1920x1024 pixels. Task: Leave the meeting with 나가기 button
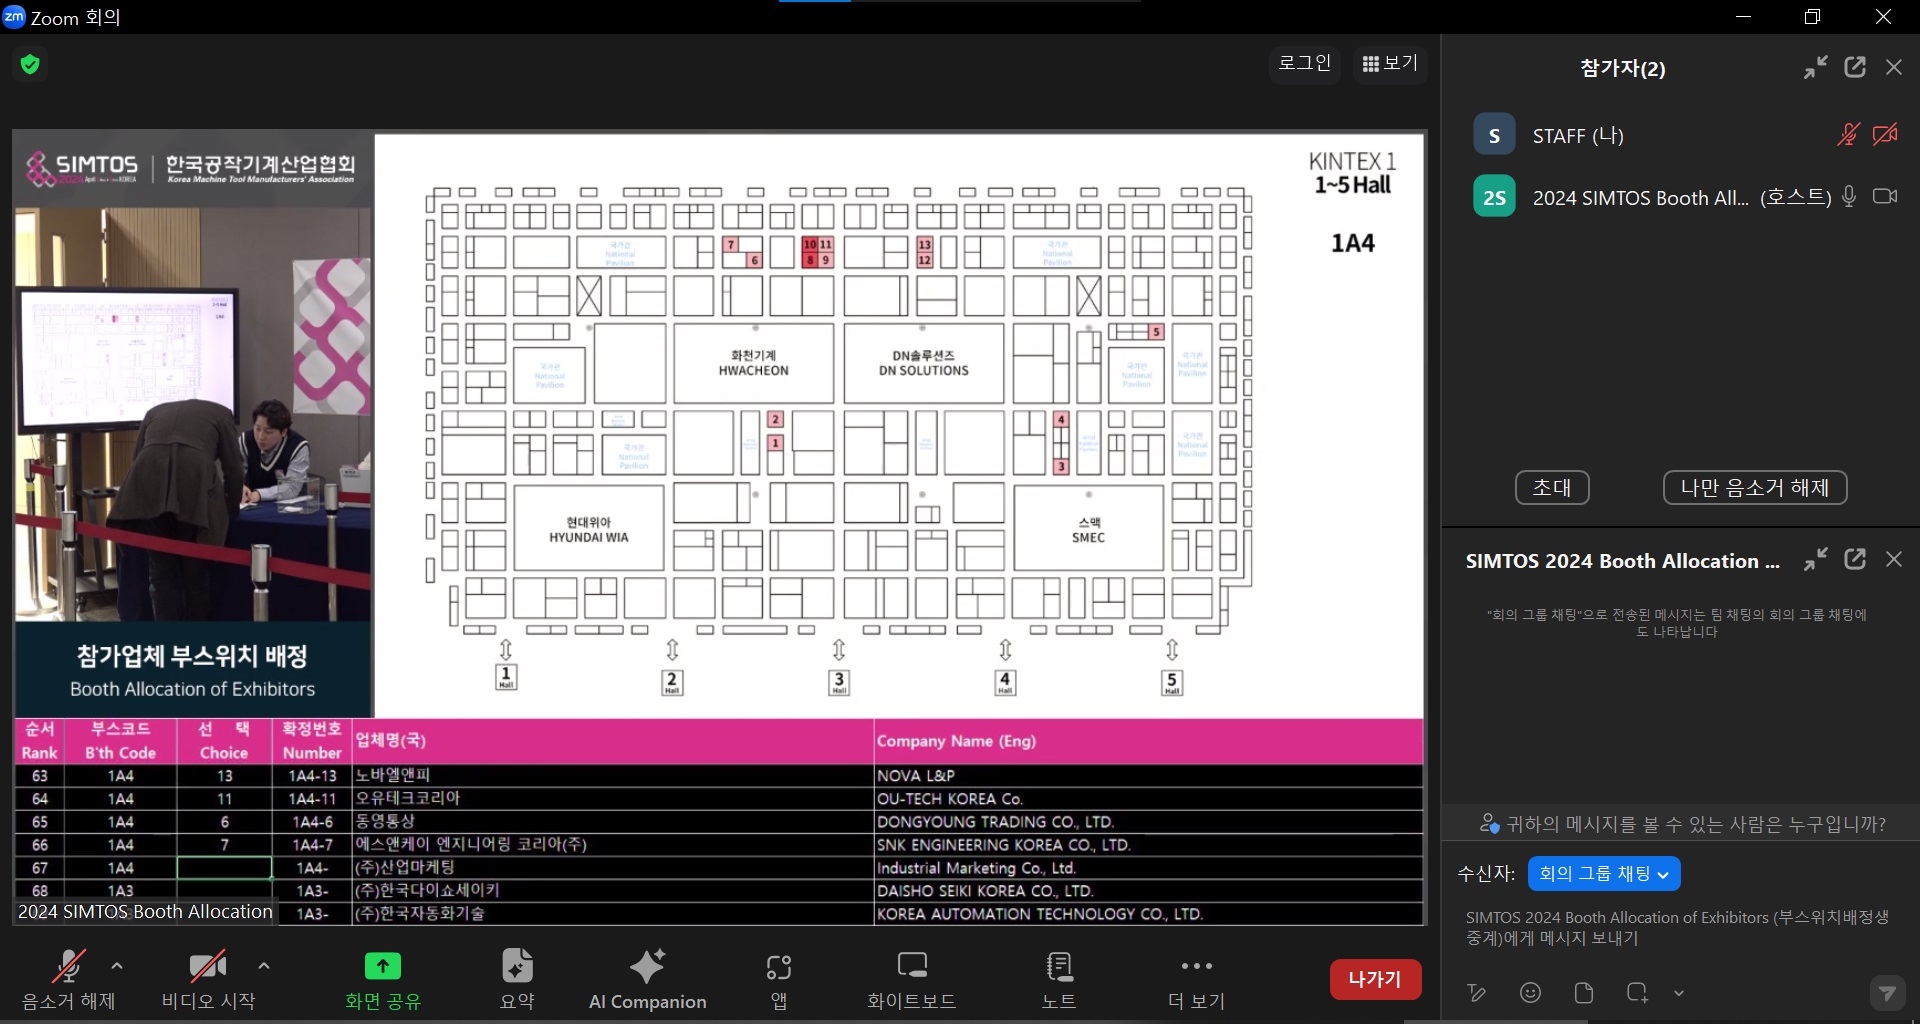(1375, 979)
